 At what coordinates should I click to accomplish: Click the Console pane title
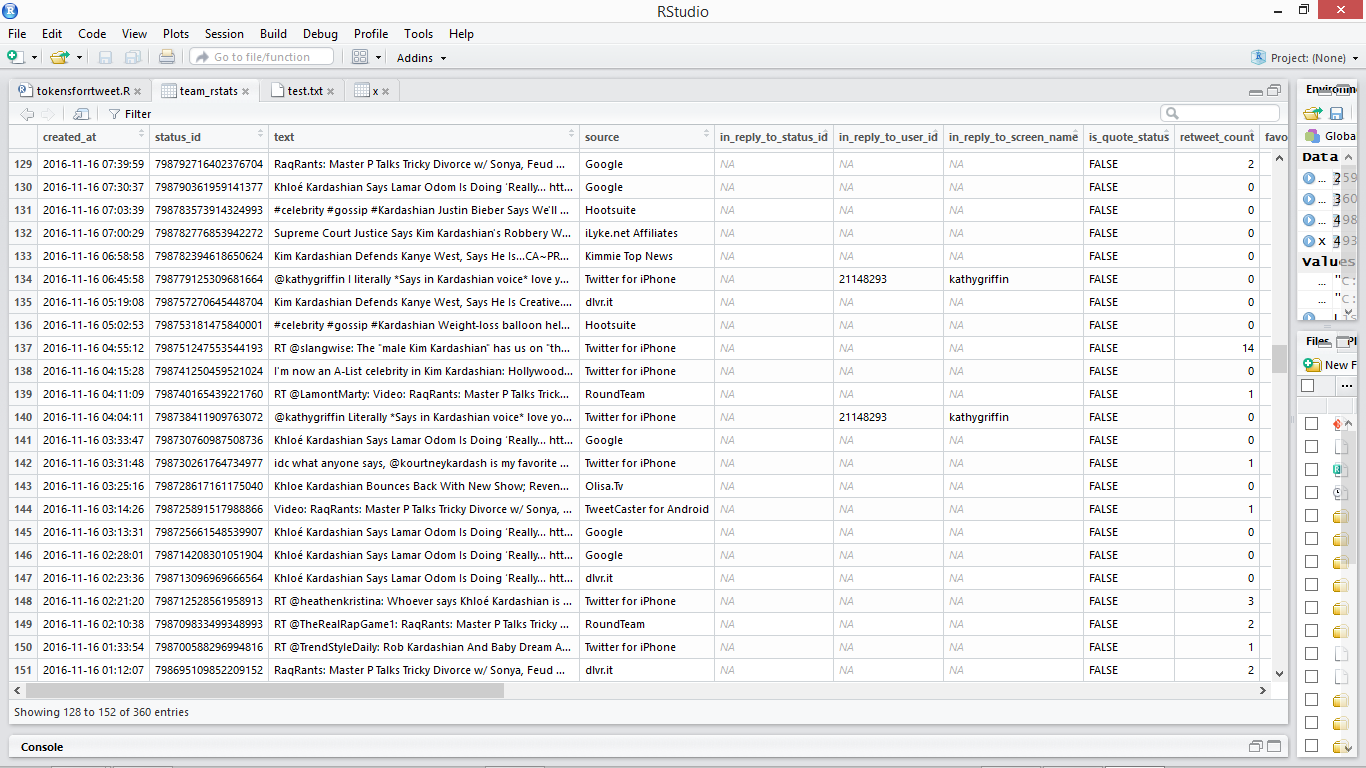[42, 747]
